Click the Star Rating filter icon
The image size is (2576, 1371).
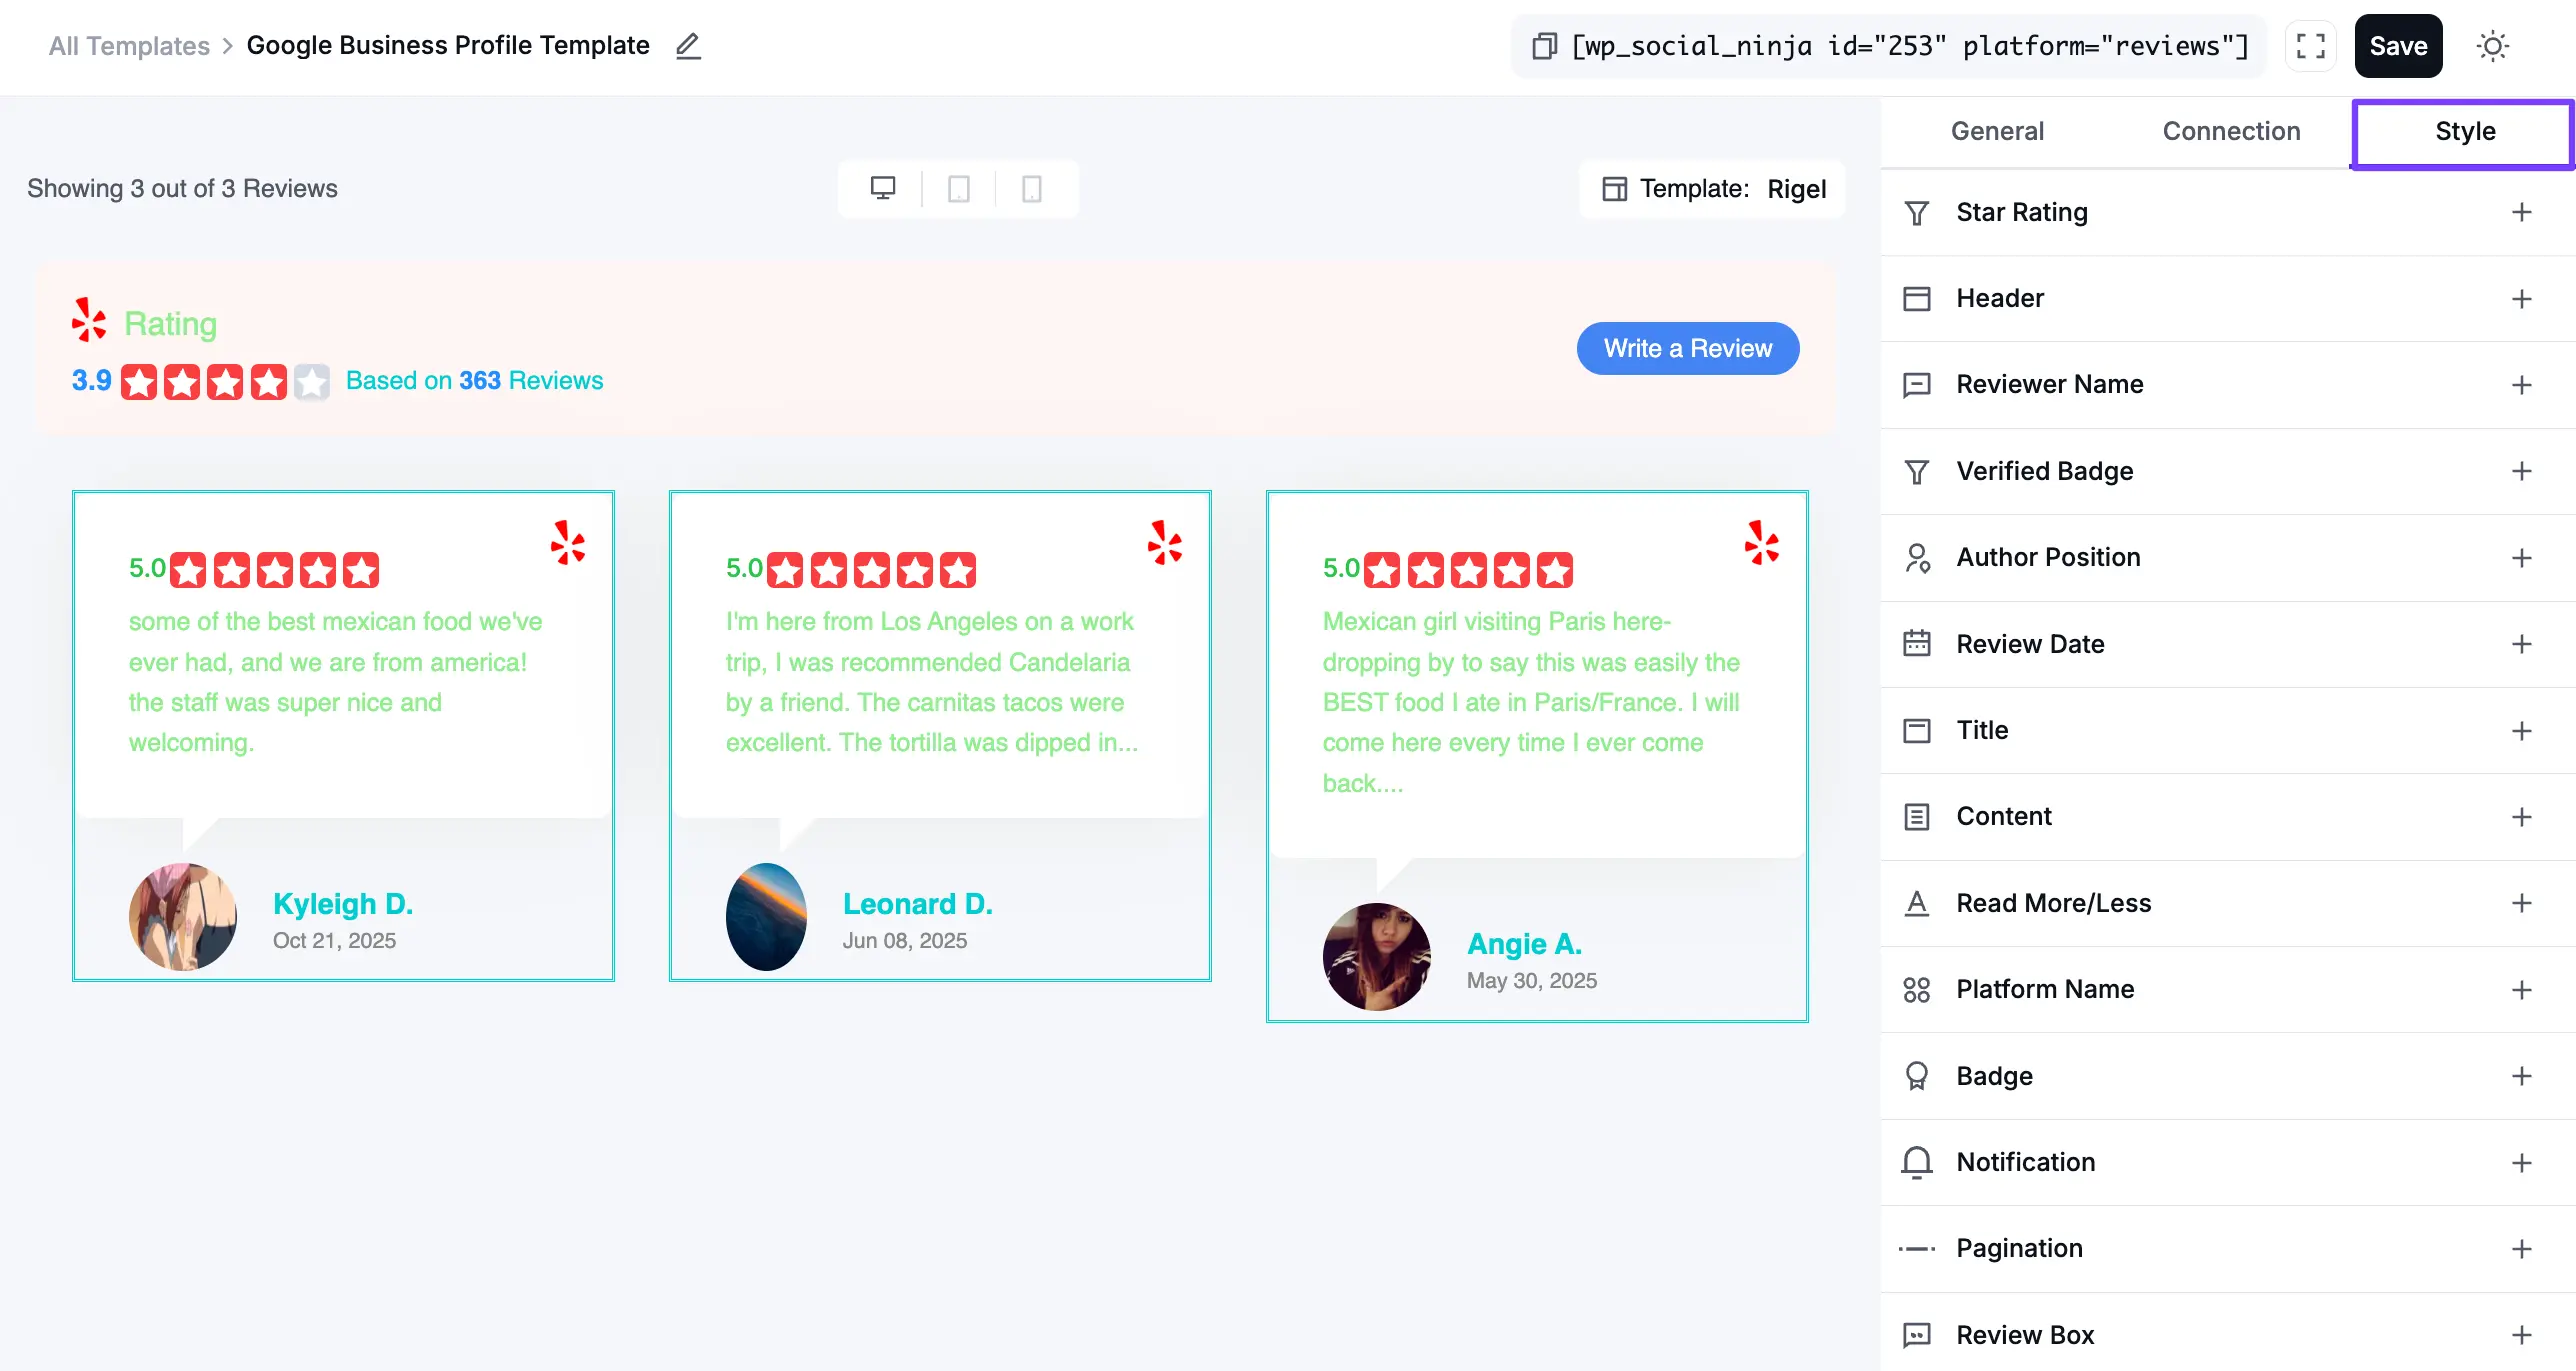point(1918,212)
